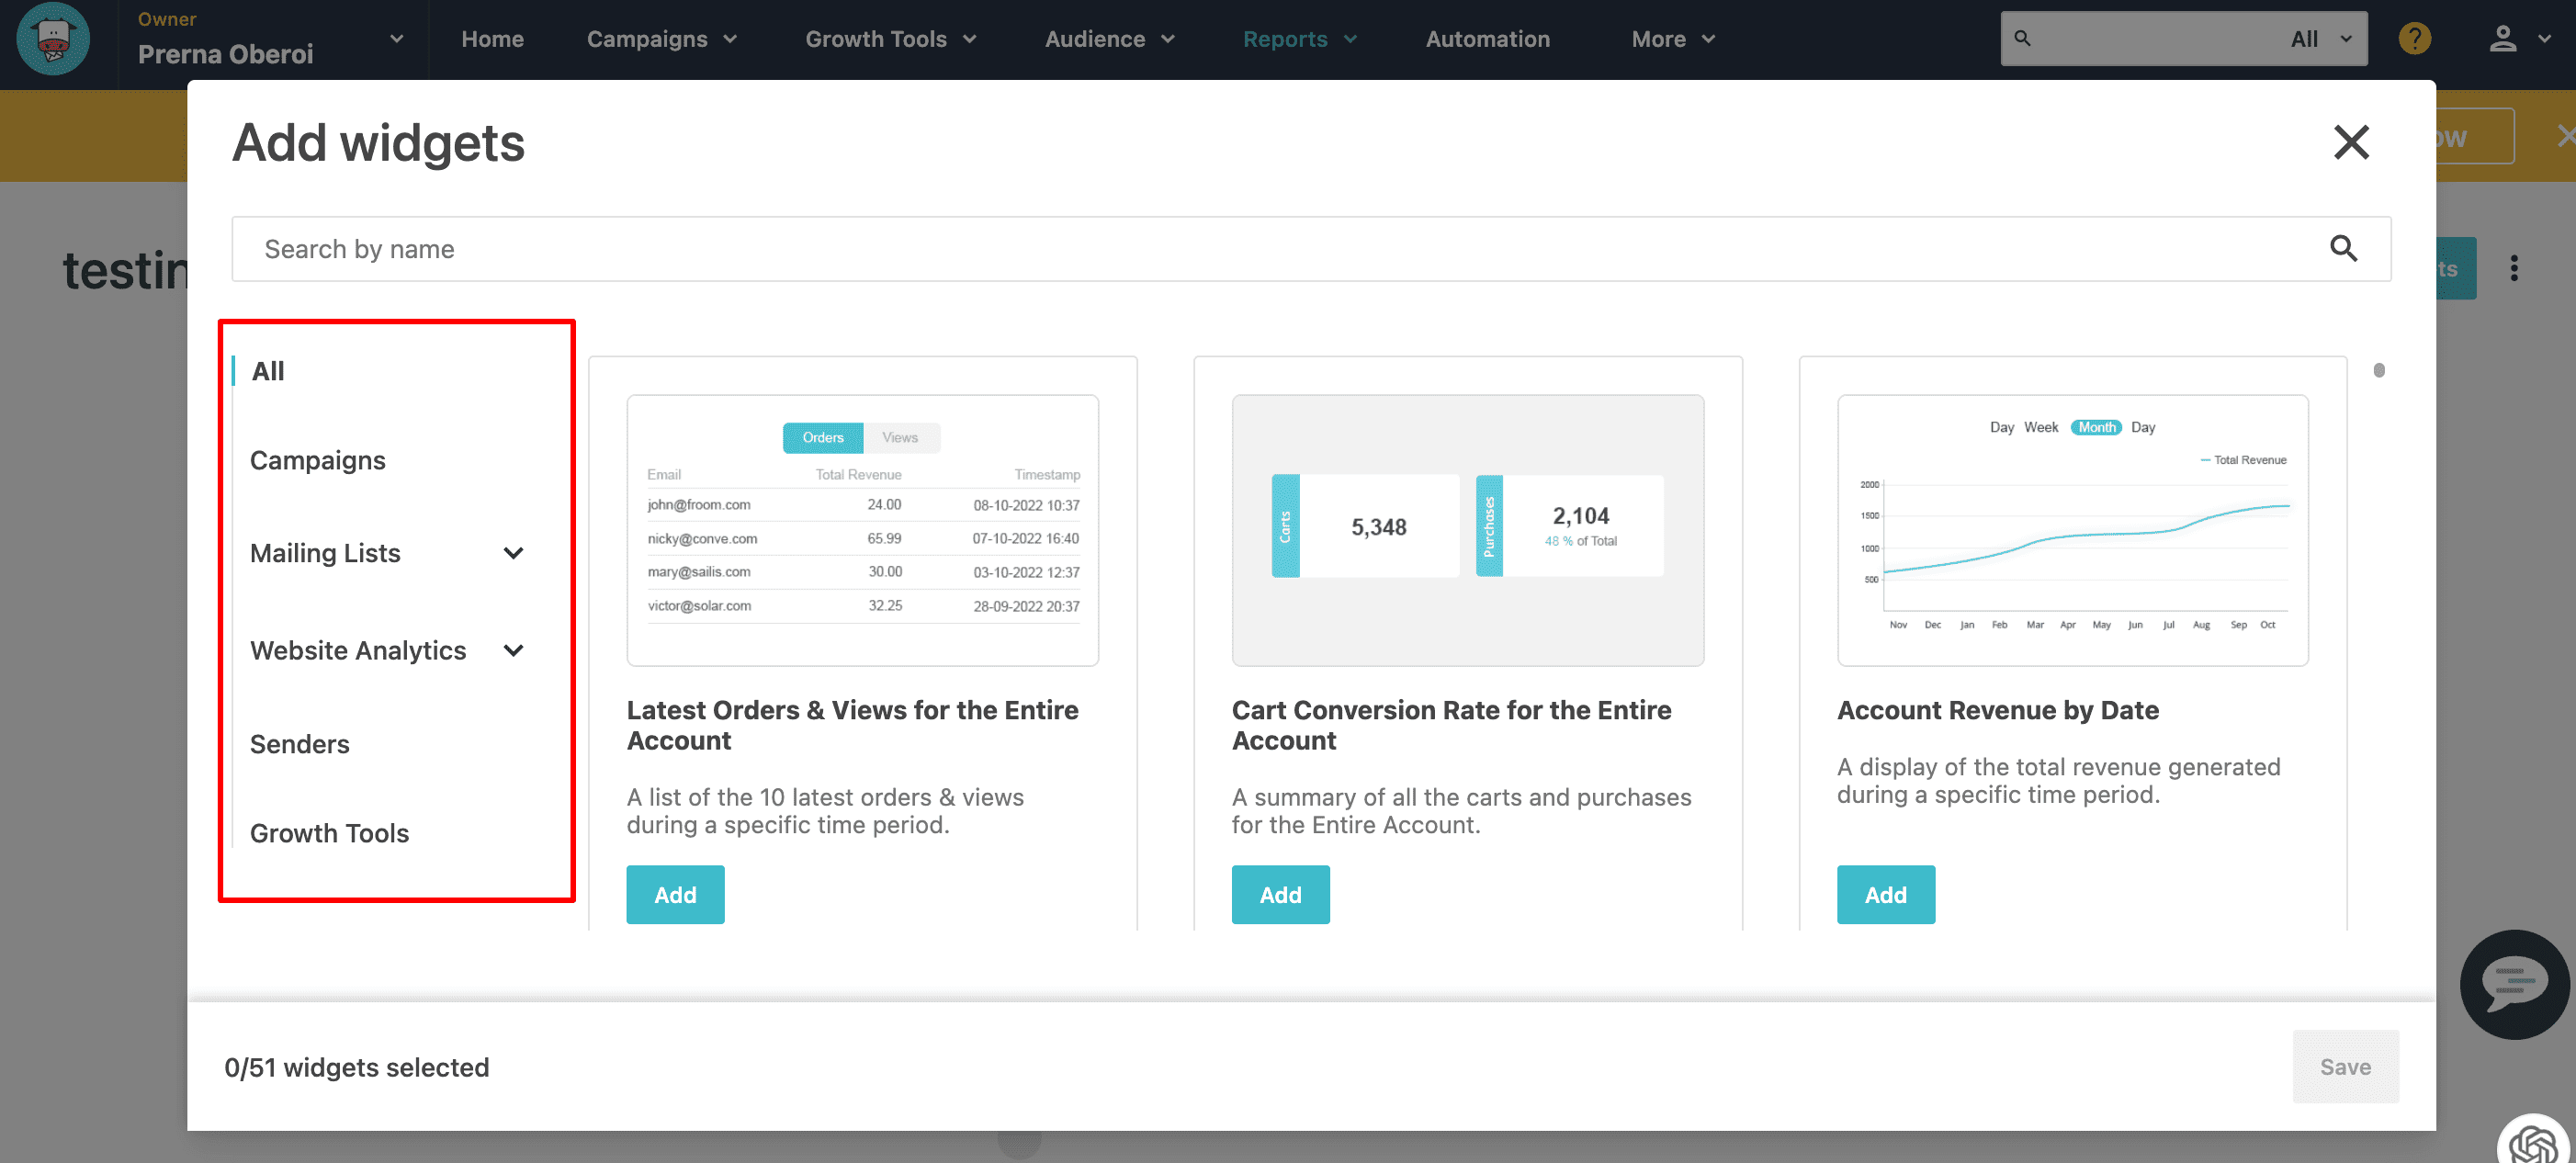
Task: Click the search magnifier in widget search
Action: [2343, 249]
